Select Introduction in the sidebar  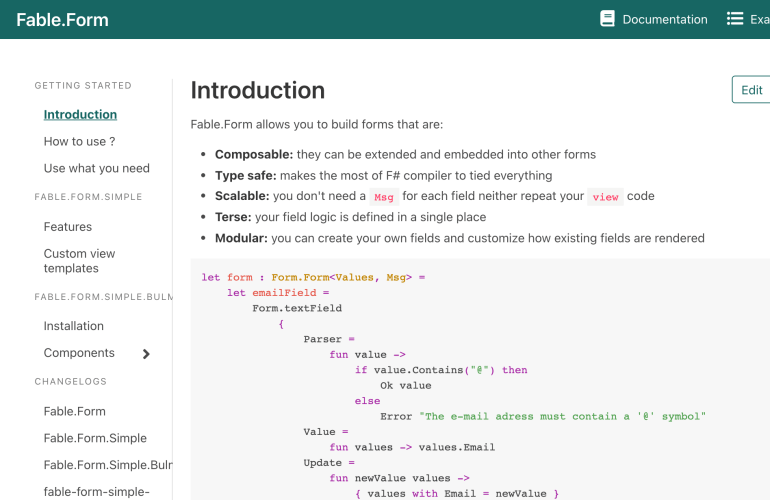[80, 115]
